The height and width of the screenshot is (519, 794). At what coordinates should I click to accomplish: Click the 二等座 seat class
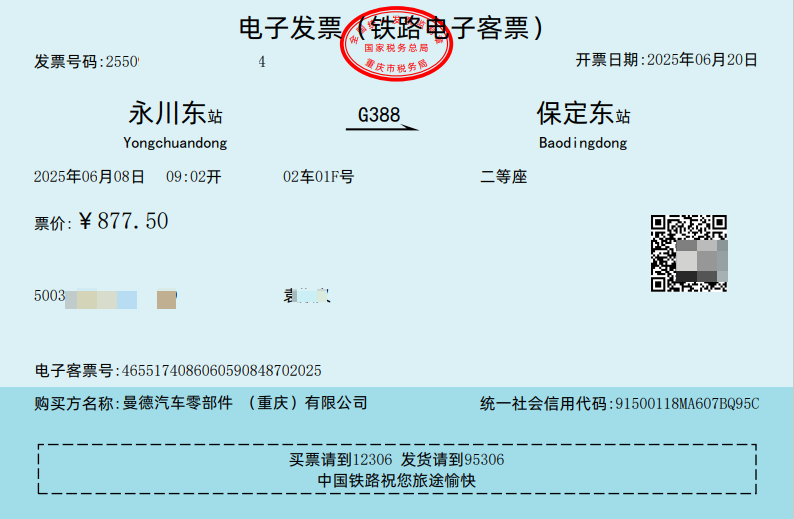coord(504,177)
